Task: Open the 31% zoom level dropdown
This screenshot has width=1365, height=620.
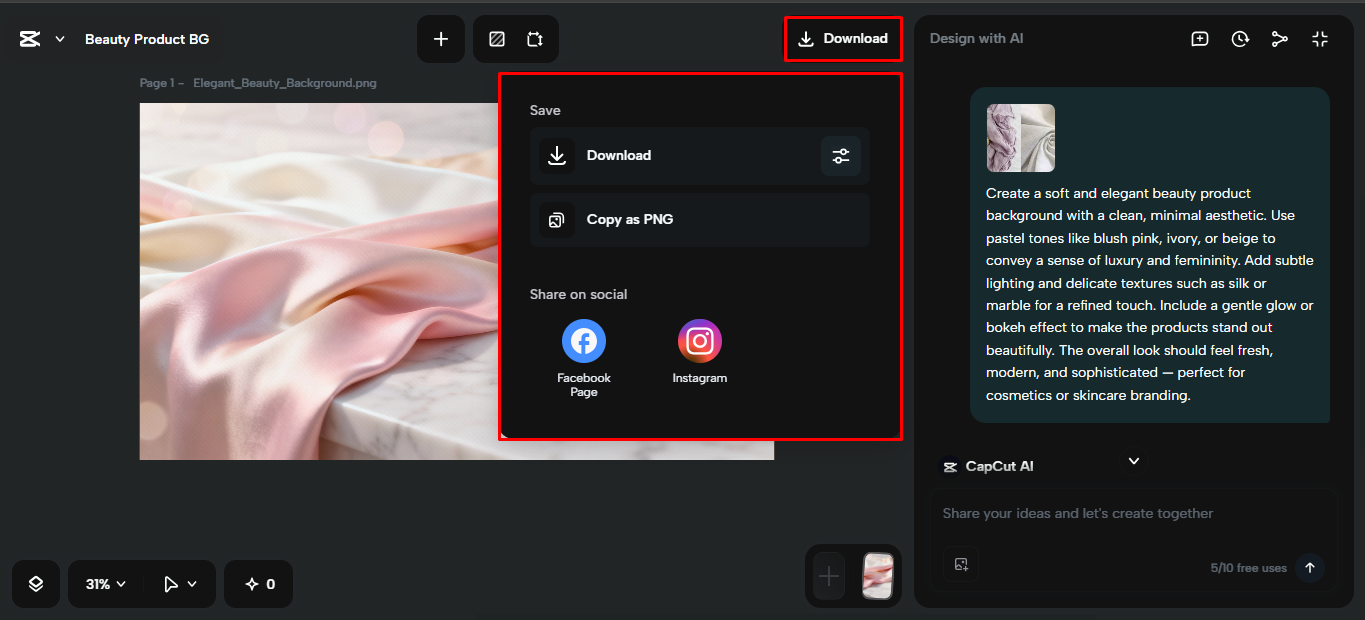Action: [x=104, y=583]
